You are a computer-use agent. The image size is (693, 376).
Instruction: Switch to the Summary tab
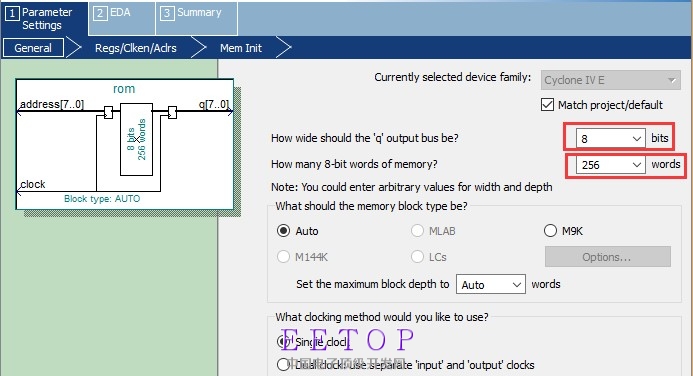[x=197, y=18]
